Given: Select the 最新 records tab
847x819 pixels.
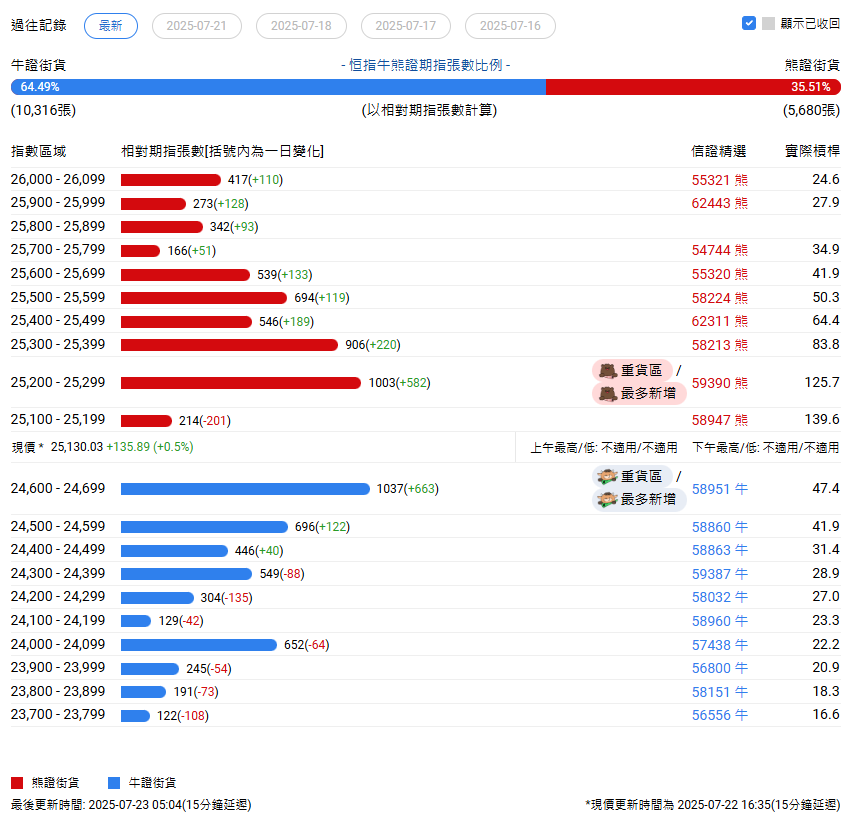Looking at the screenshot, I should click(111, 26).
